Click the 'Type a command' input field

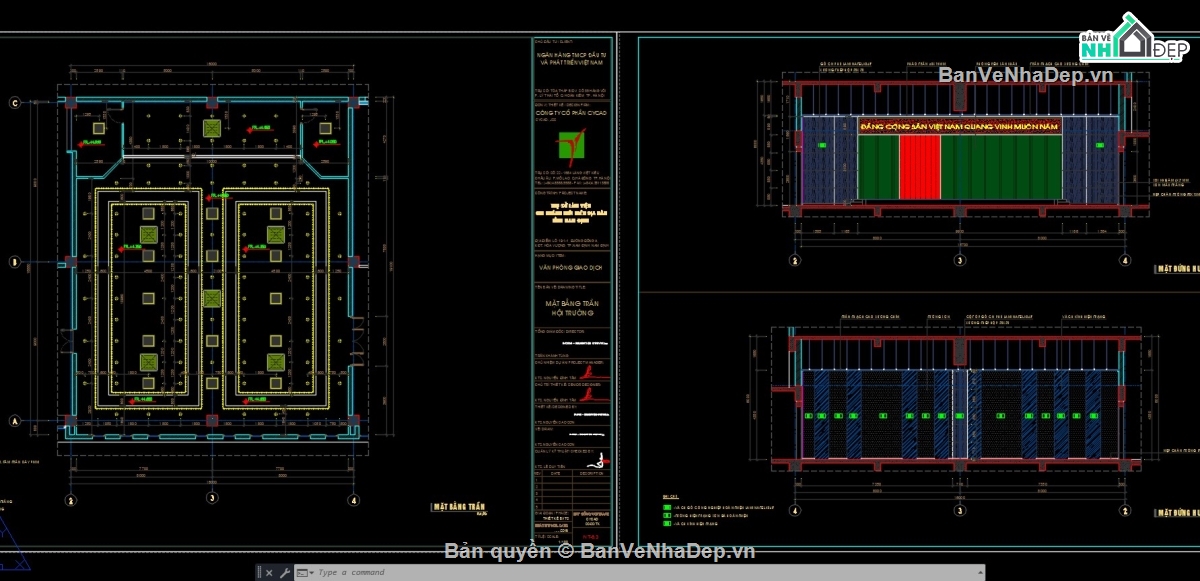[500, 573]
